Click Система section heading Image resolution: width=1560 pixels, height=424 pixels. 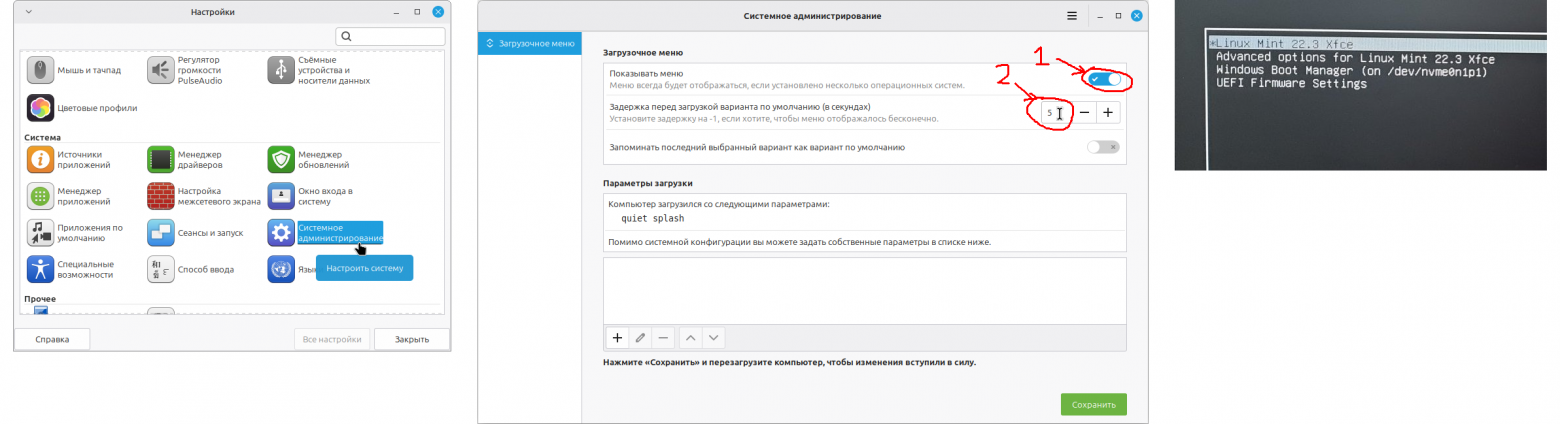pos(43,136)
